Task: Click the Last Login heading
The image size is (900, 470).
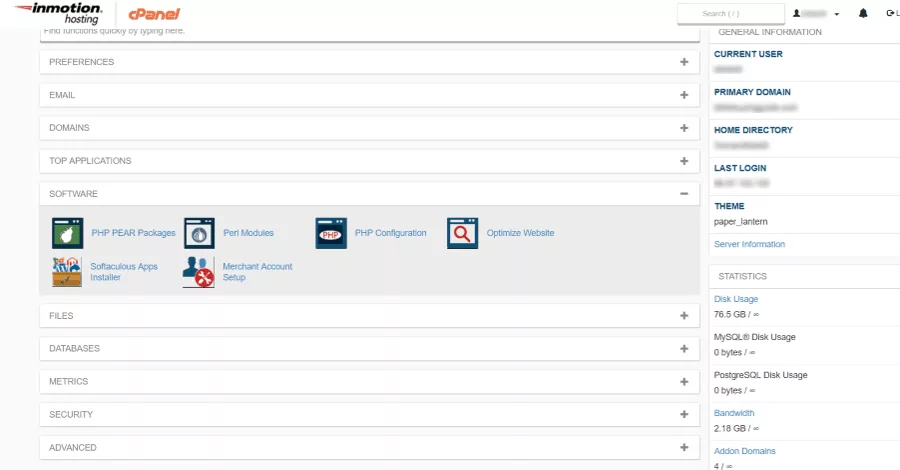Action: 740,168
